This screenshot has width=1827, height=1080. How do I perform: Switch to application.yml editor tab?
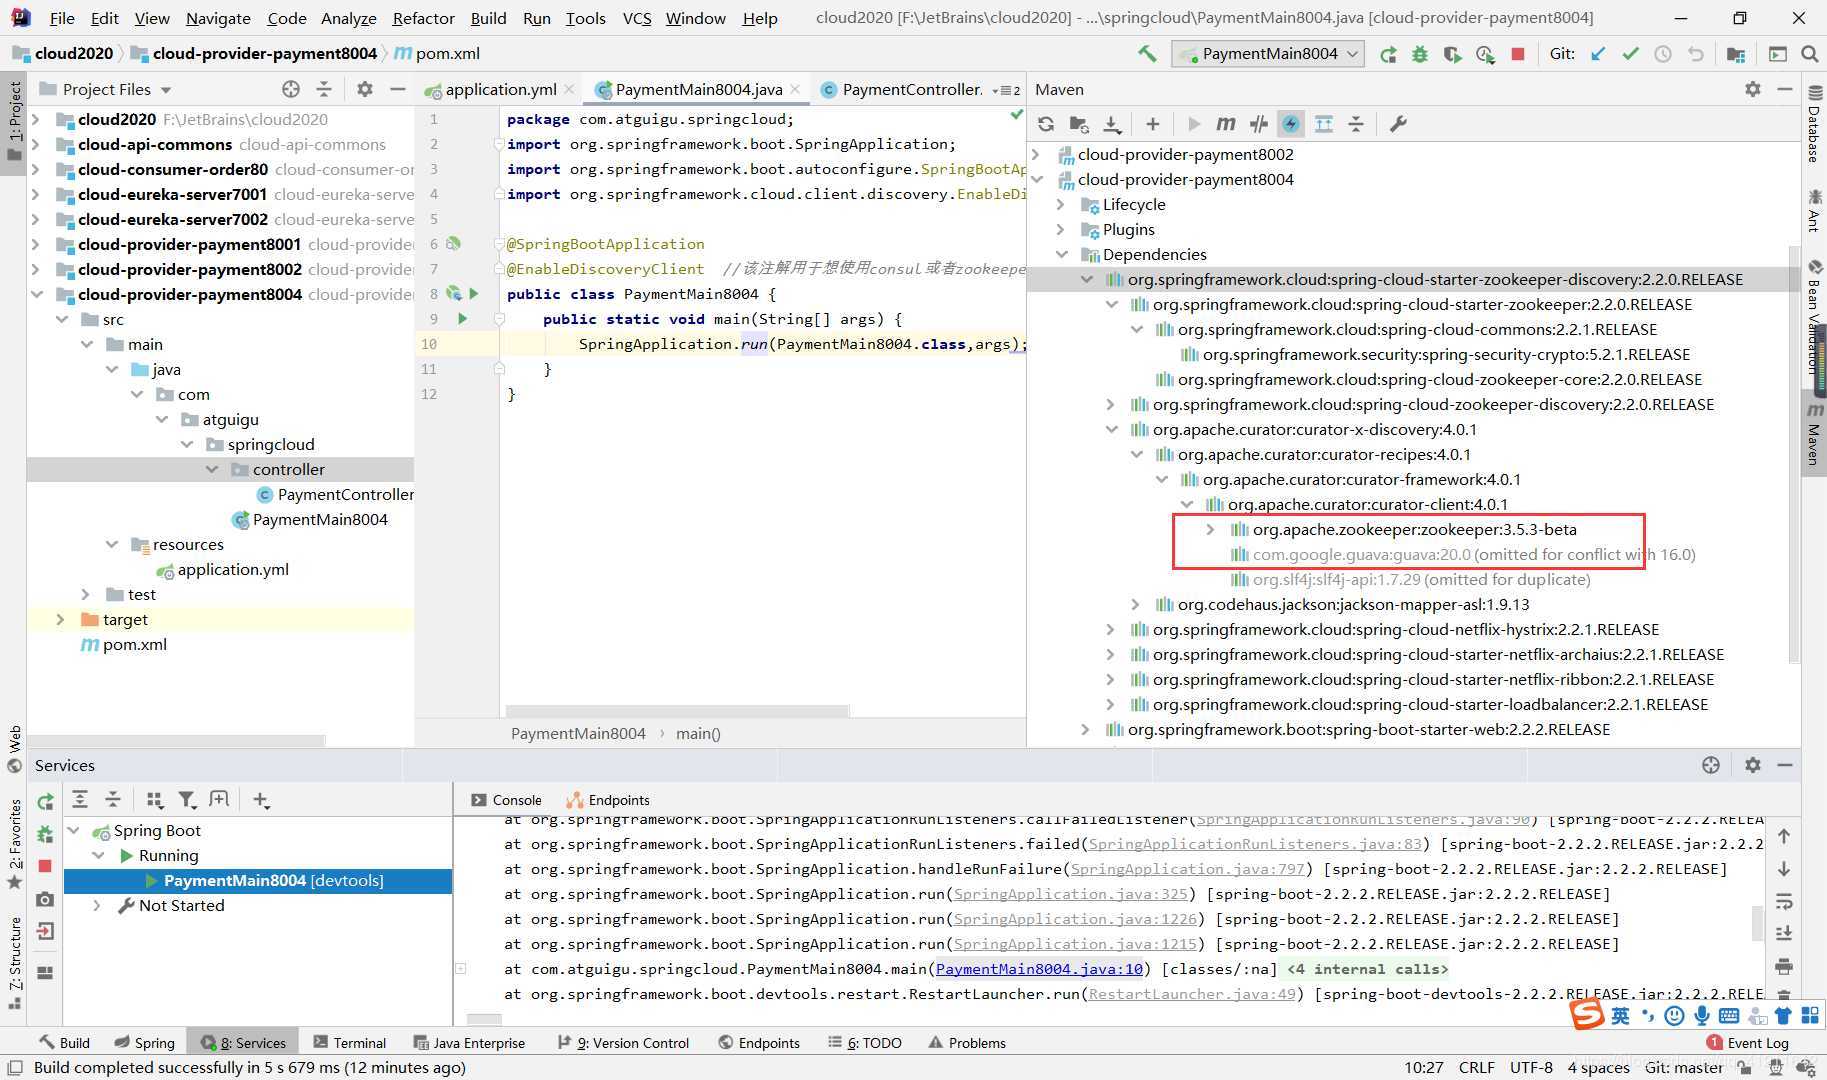tap(500, 89)
